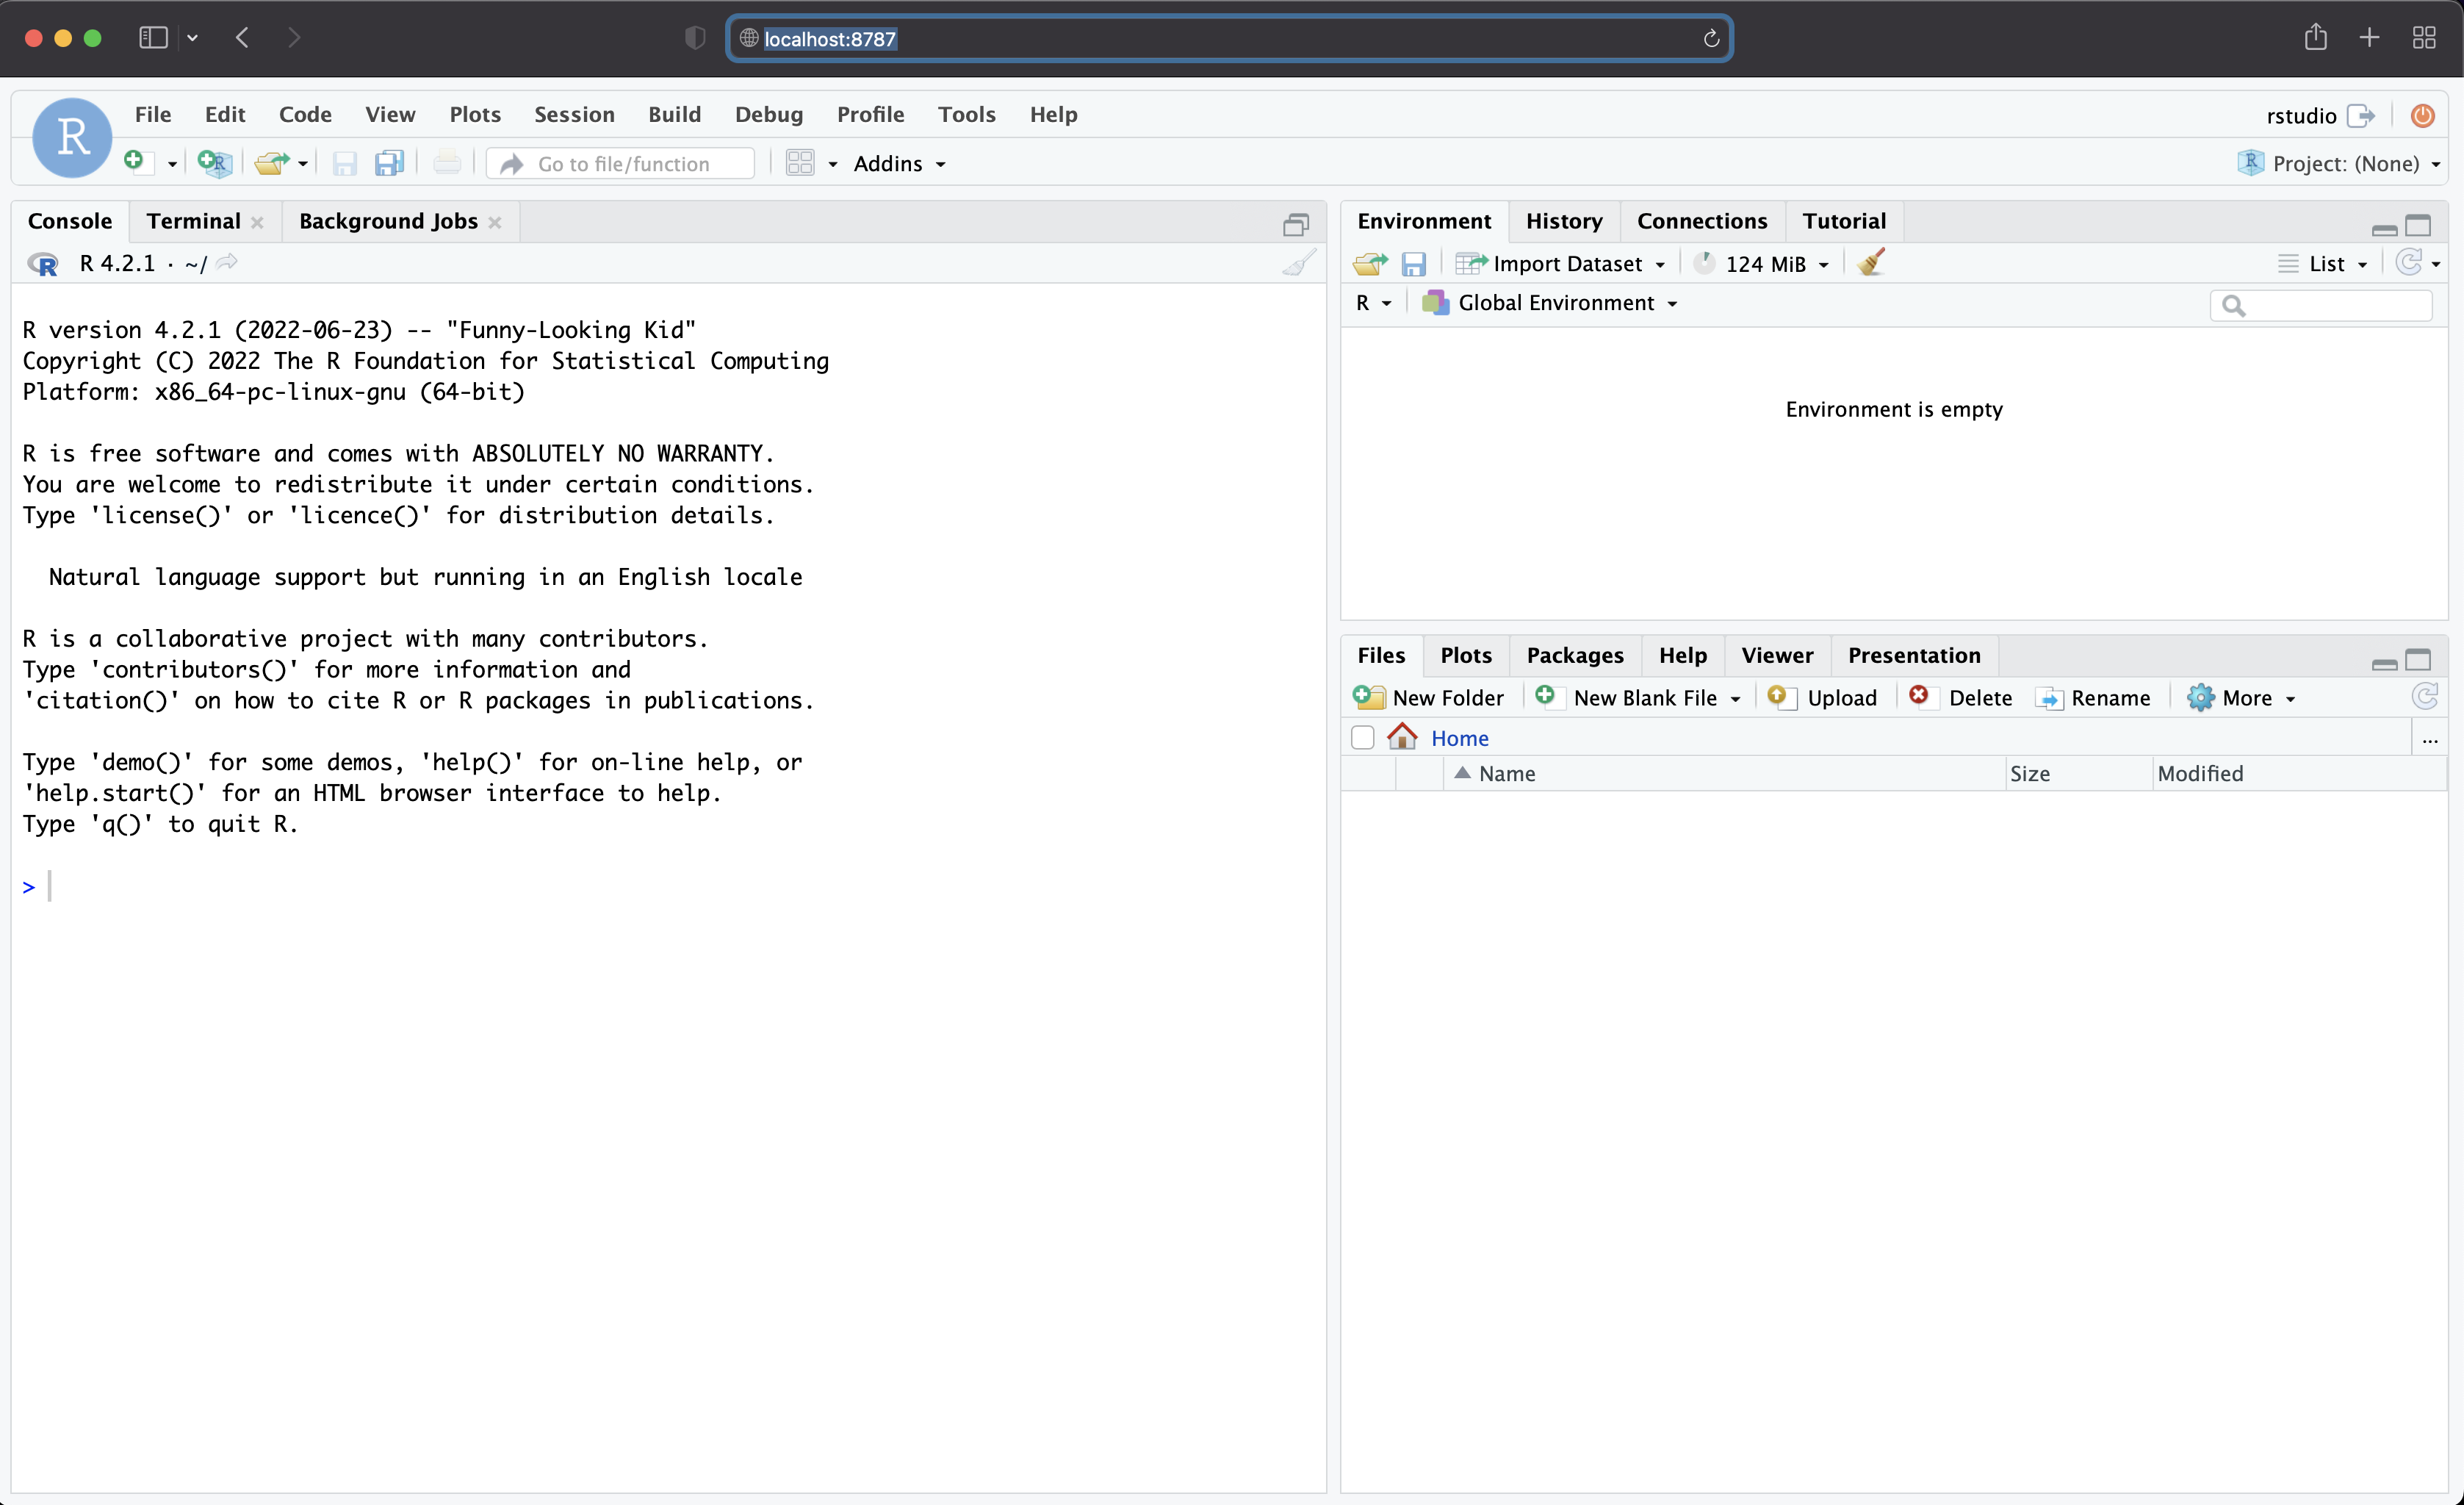Check the select-all files checkbox
The height and width of the screenshot is (1505, 2464).
click(x=1362, y=738)
